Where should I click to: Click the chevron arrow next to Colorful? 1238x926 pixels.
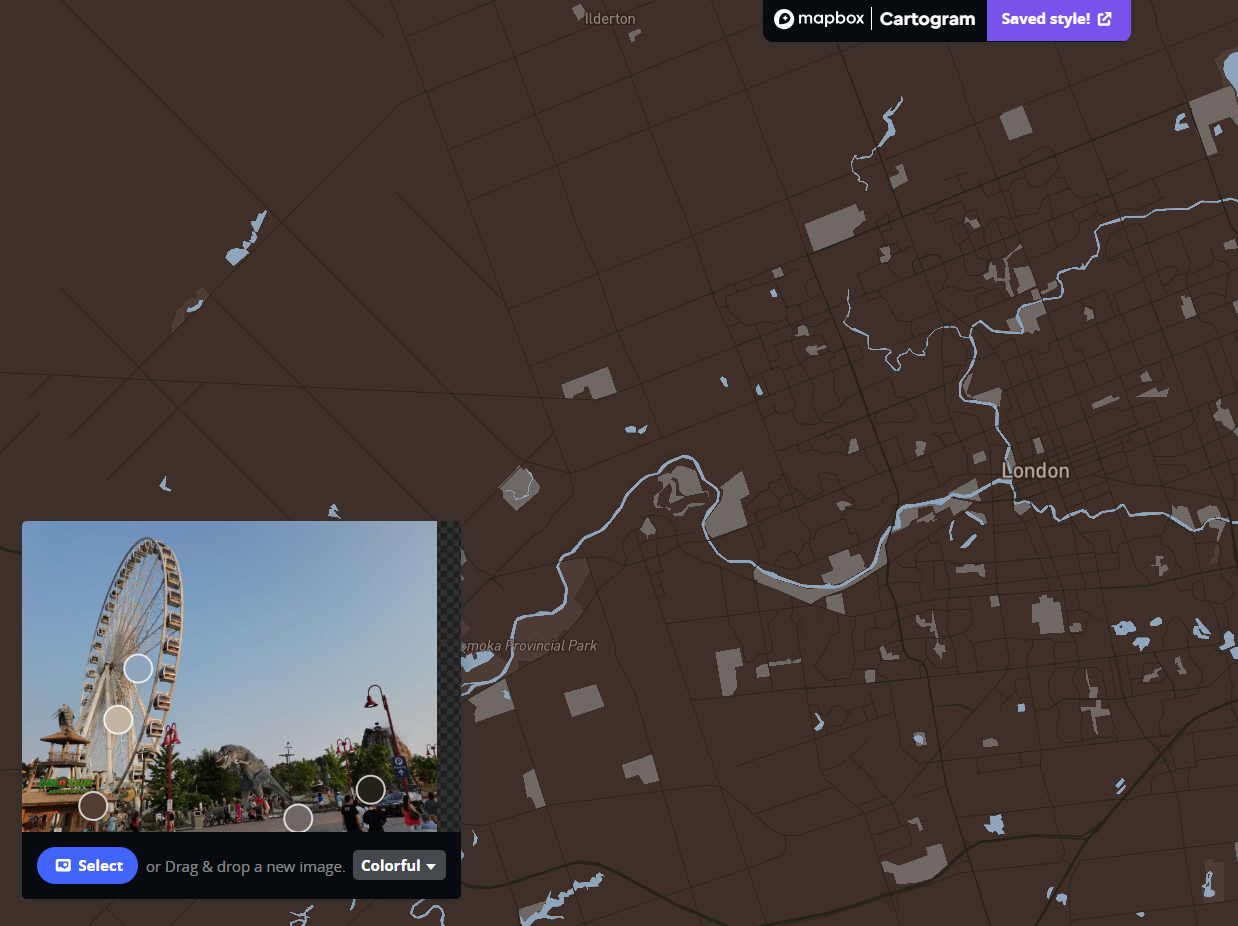430,866
